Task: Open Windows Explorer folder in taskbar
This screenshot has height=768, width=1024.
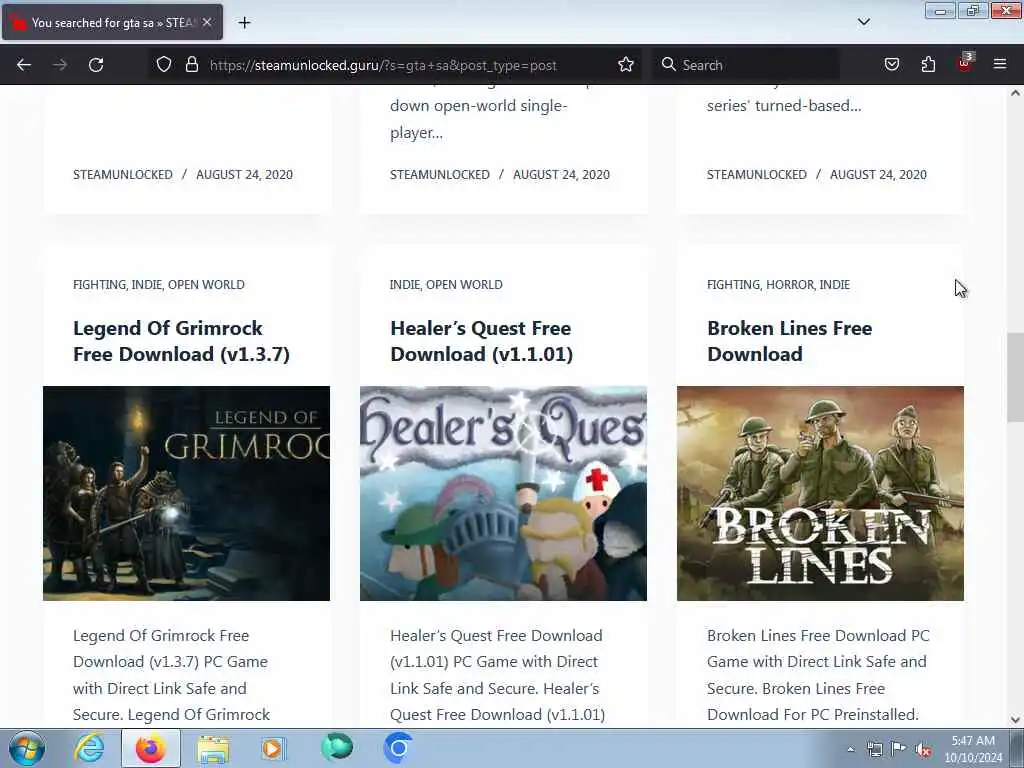Action: coord(213,749)
